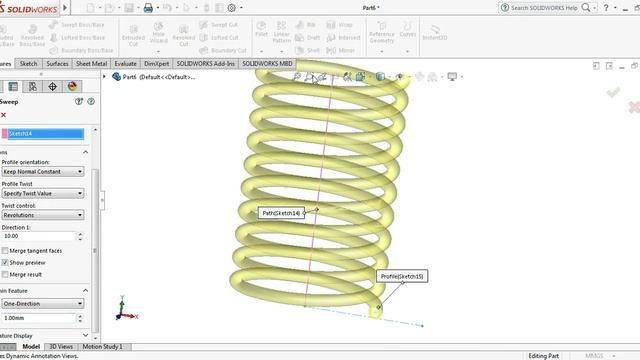
Task: Select the Hole Wizard tool
Action: (158, 33)
